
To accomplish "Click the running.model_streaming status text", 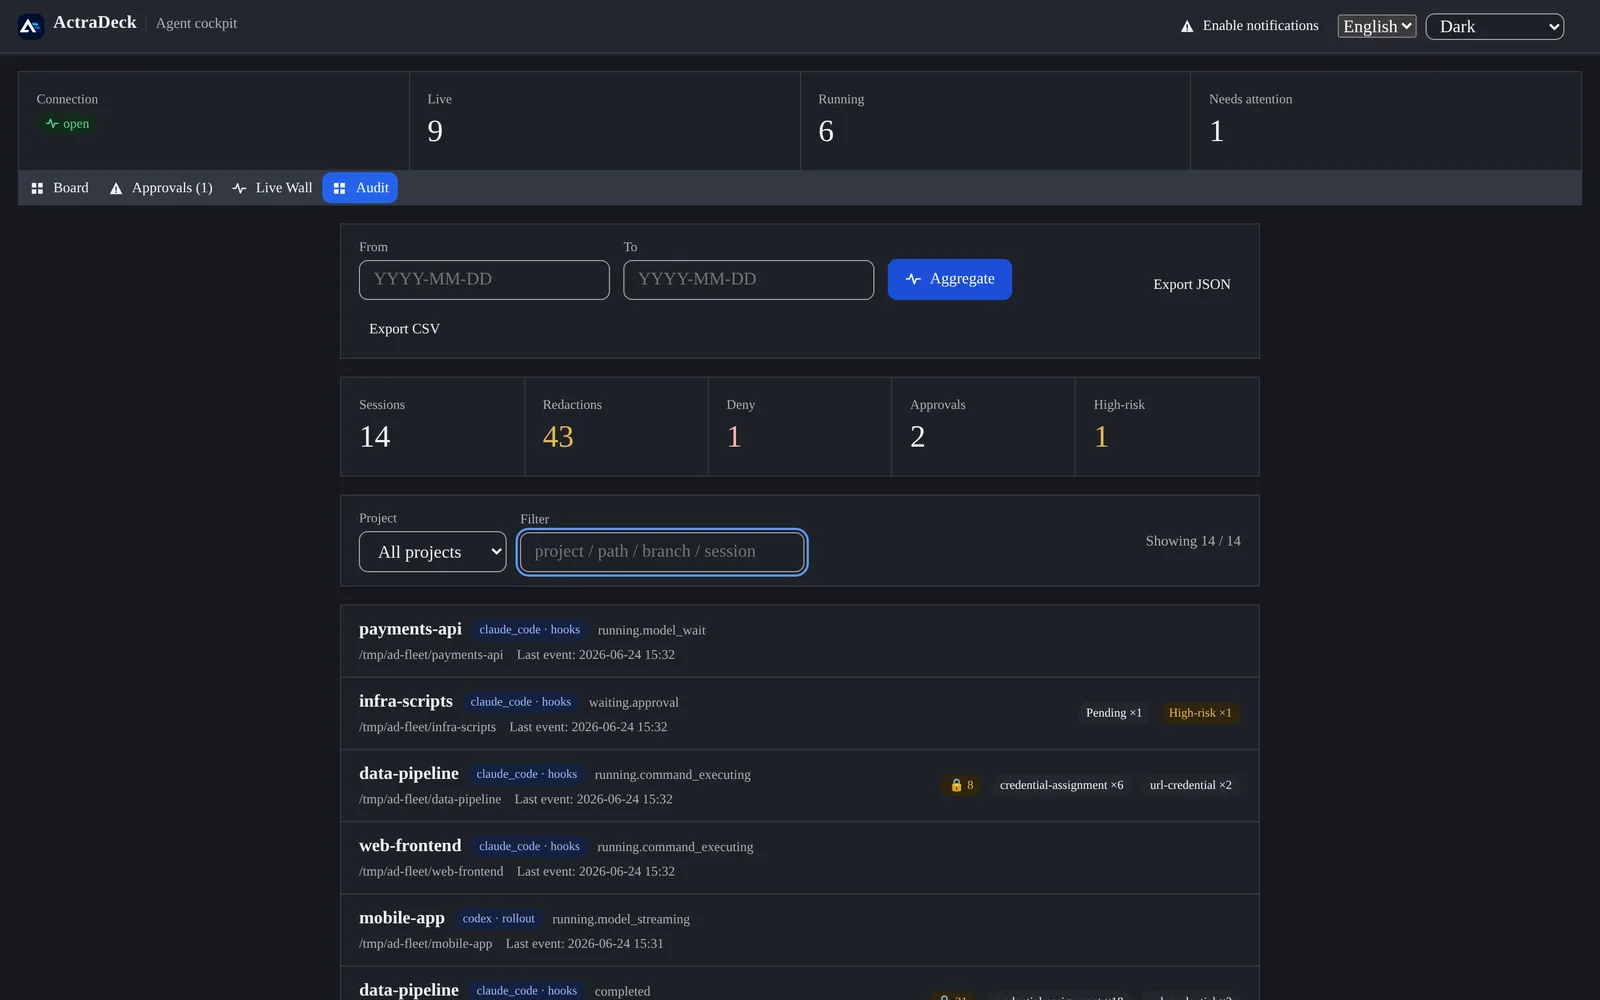I will click(621, 919).
